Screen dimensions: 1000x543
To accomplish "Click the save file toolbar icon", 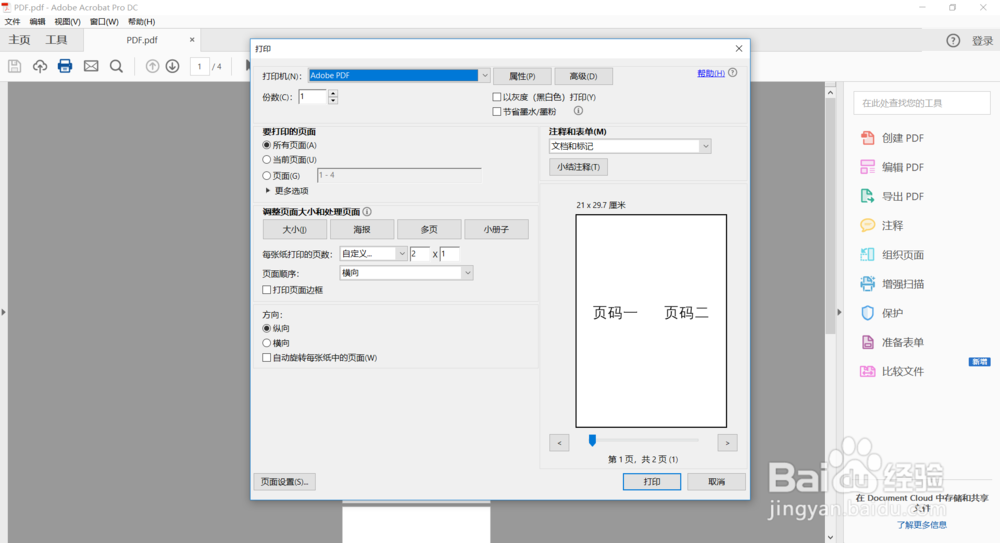I will [x=14, y=66].
